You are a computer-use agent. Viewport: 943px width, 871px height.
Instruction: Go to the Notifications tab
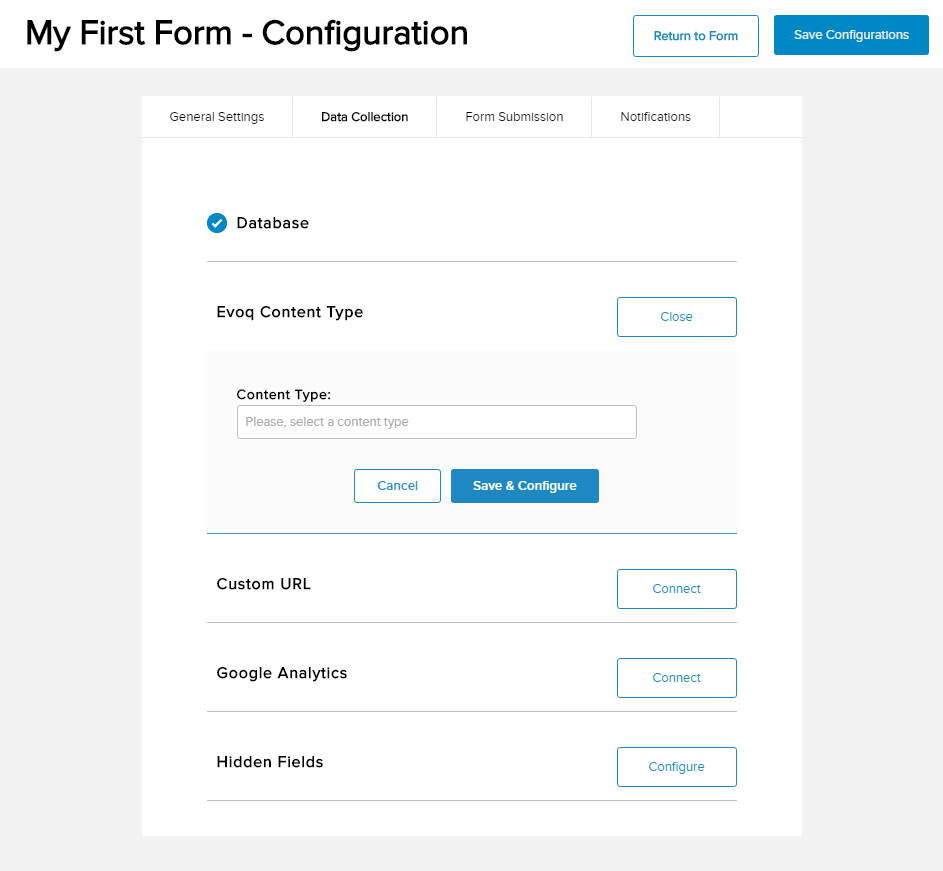click(655, 117)
